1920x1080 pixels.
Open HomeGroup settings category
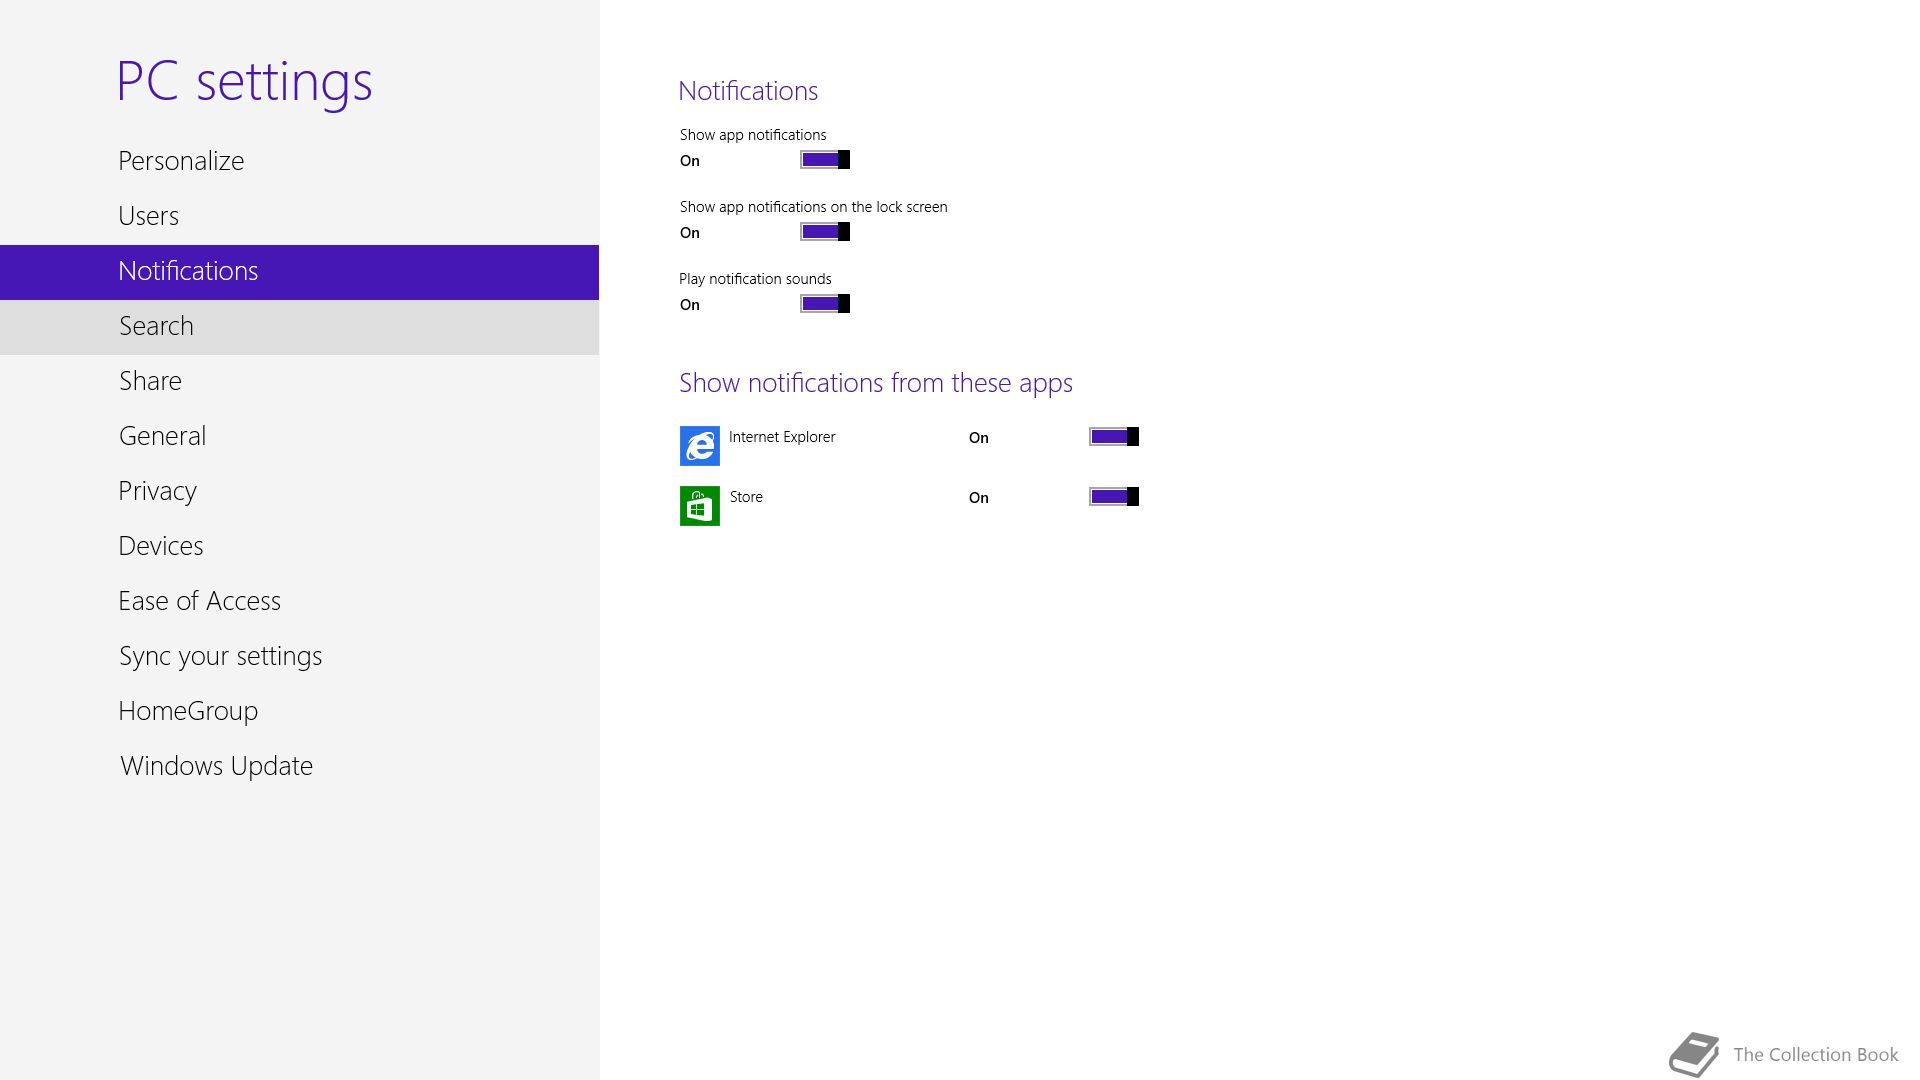click(299, 712)
